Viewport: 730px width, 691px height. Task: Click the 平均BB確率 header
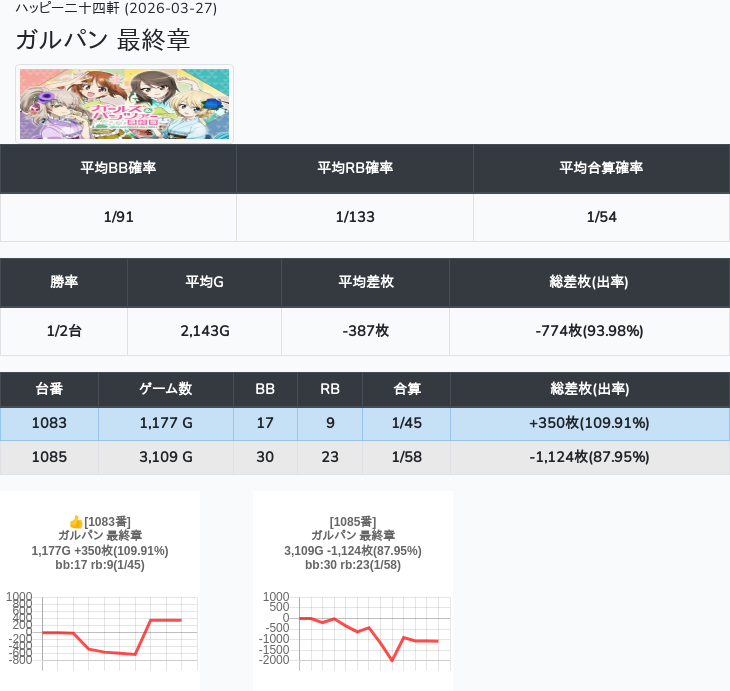pyautogui.click(x=118, y=168)
